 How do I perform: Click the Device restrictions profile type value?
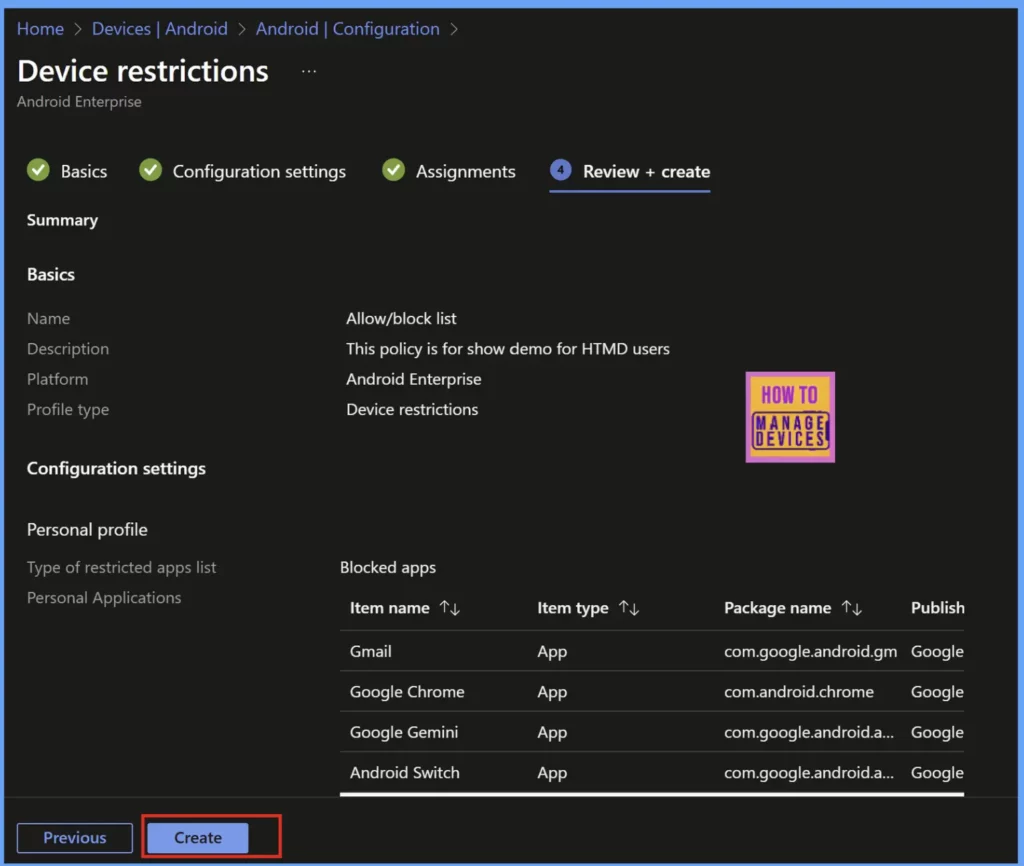click(x=412, y=409)
